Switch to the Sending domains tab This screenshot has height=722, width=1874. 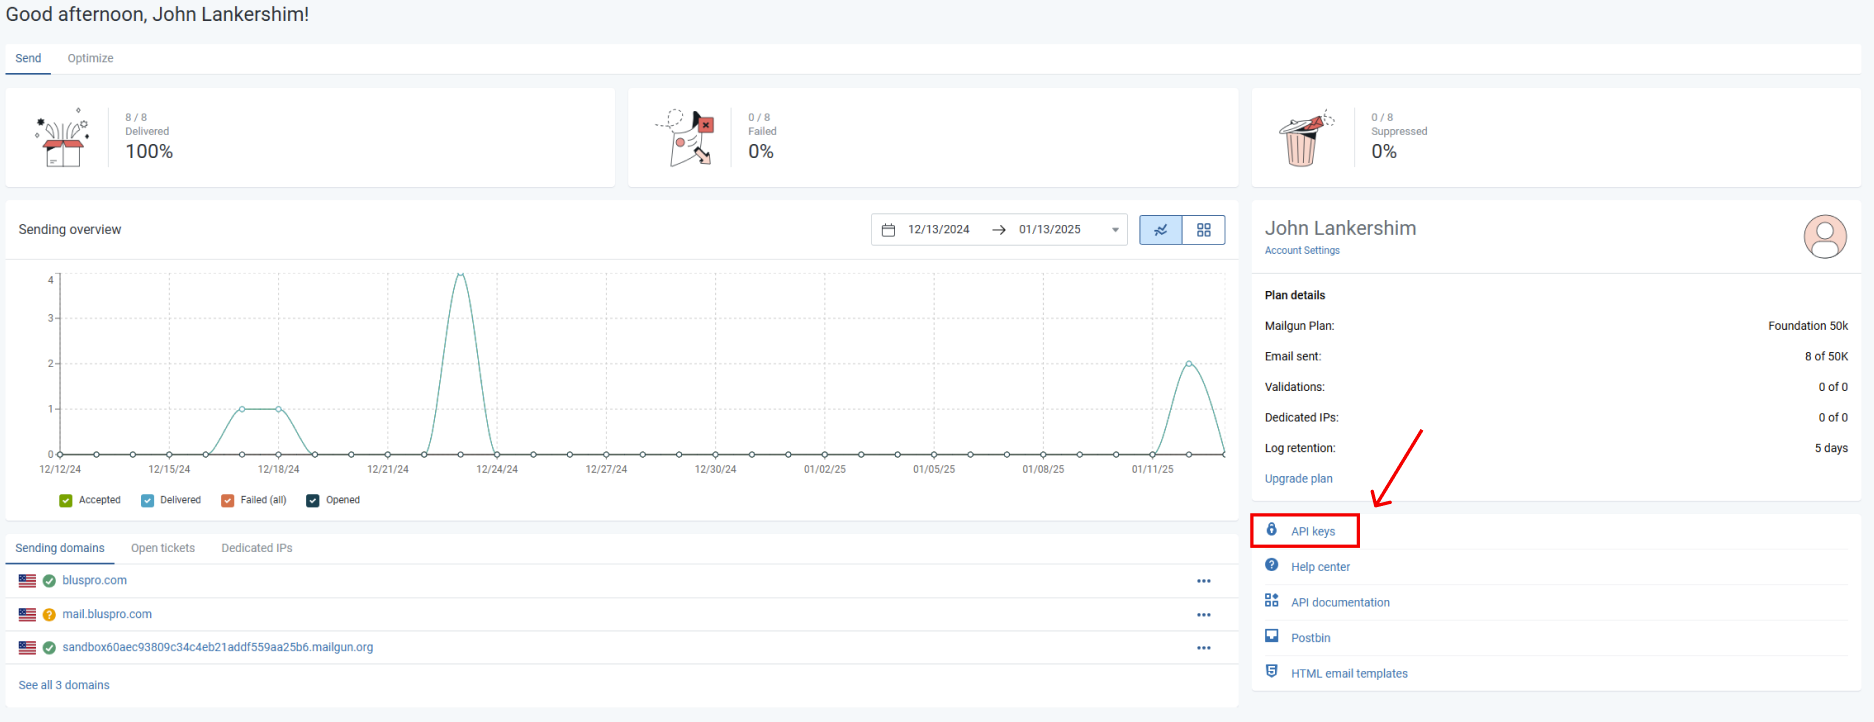pos(60,548)
